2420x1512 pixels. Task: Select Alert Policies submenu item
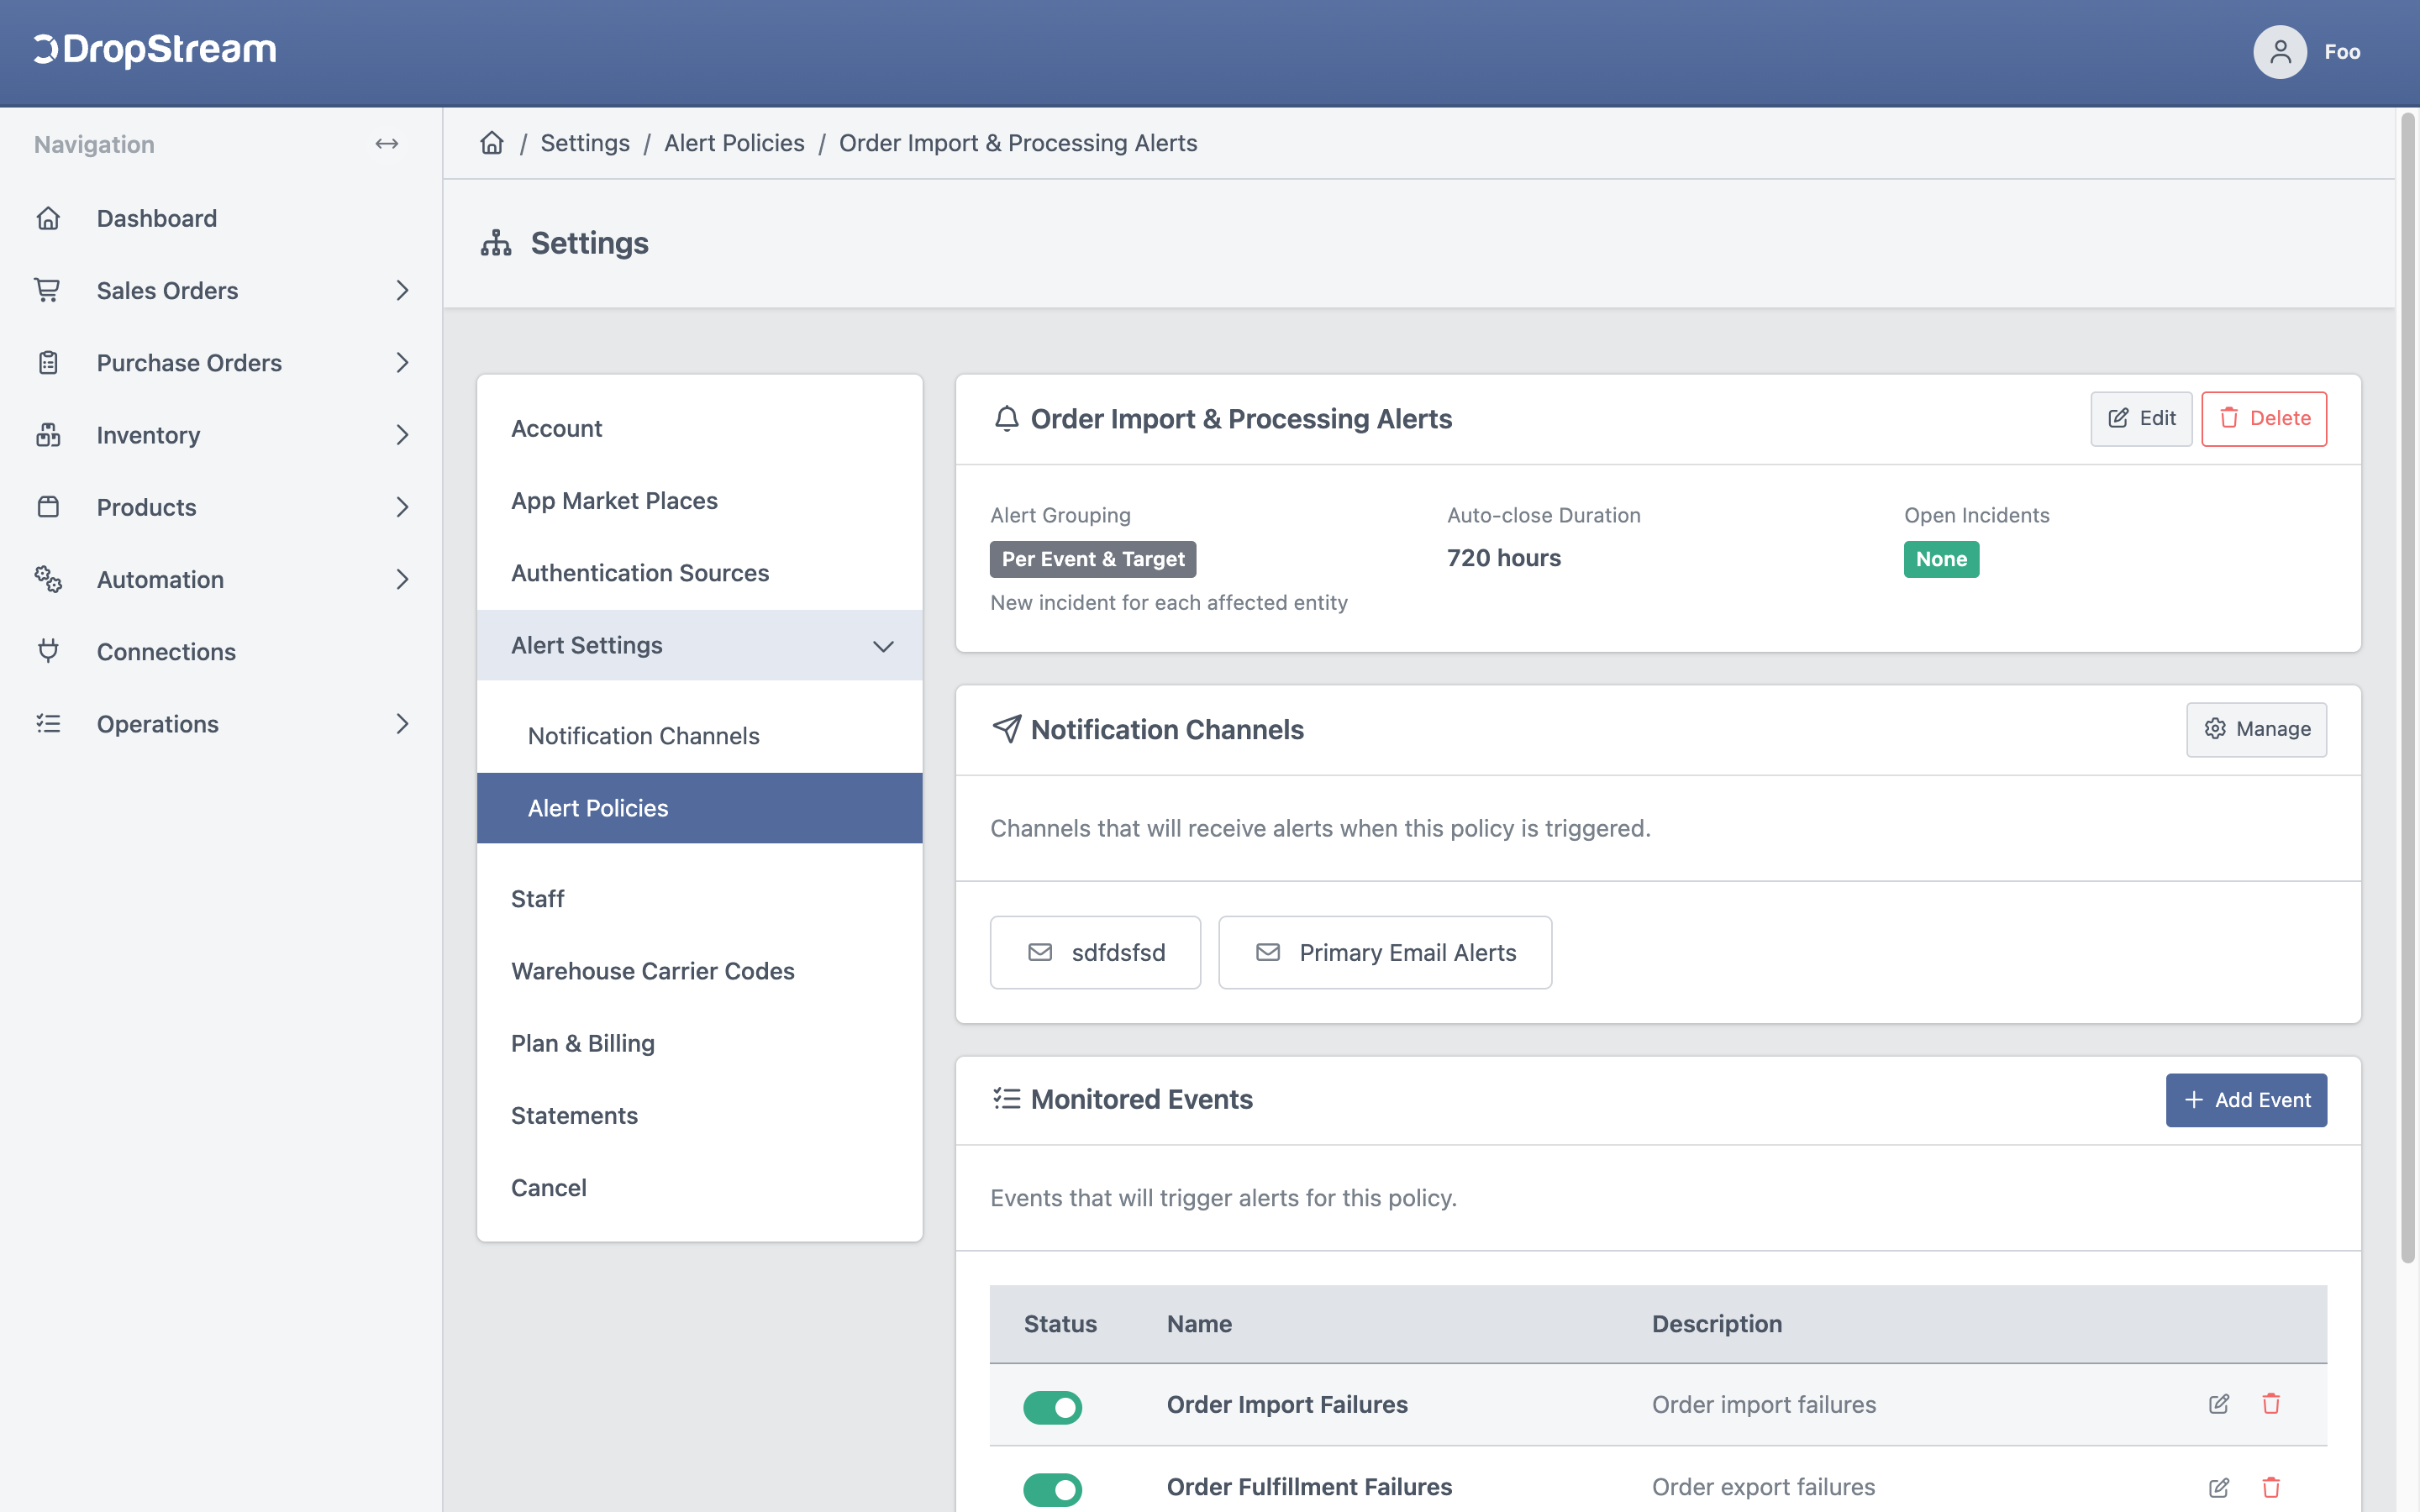click(x=699, y=808)
